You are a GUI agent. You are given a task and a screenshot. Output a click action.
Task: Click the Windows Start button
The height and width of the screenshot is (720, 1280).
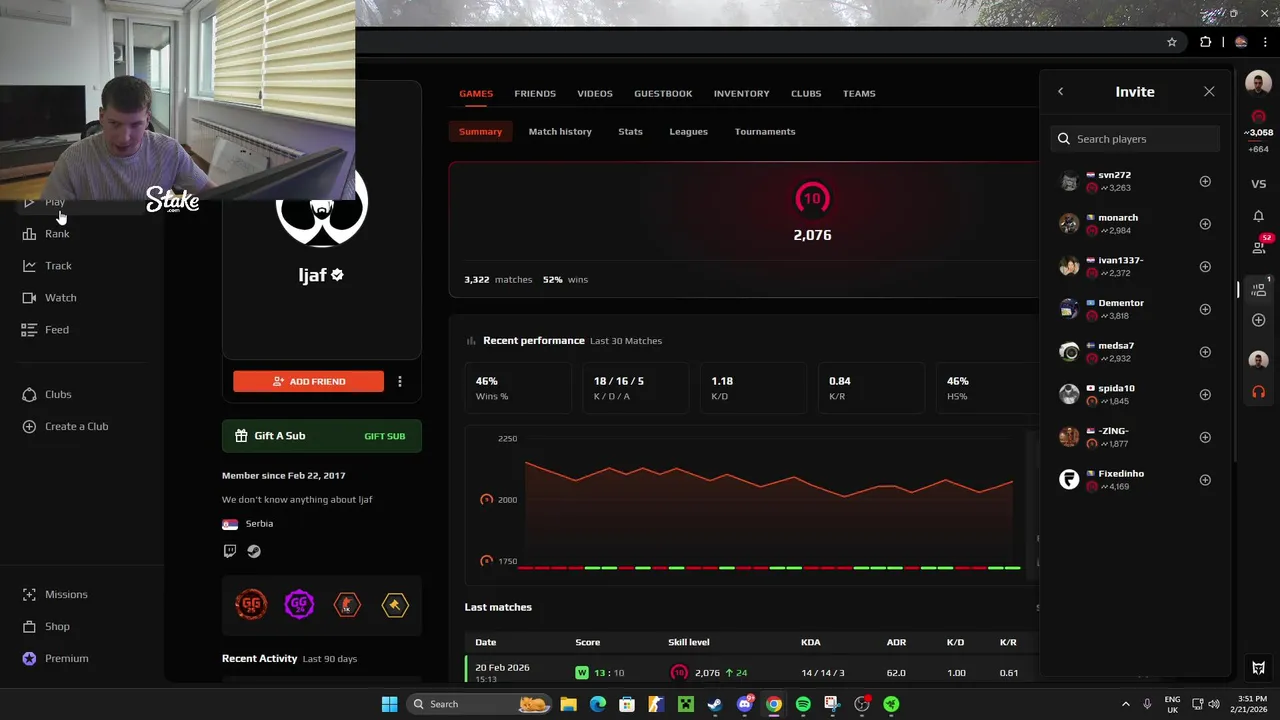pos(389,704)
